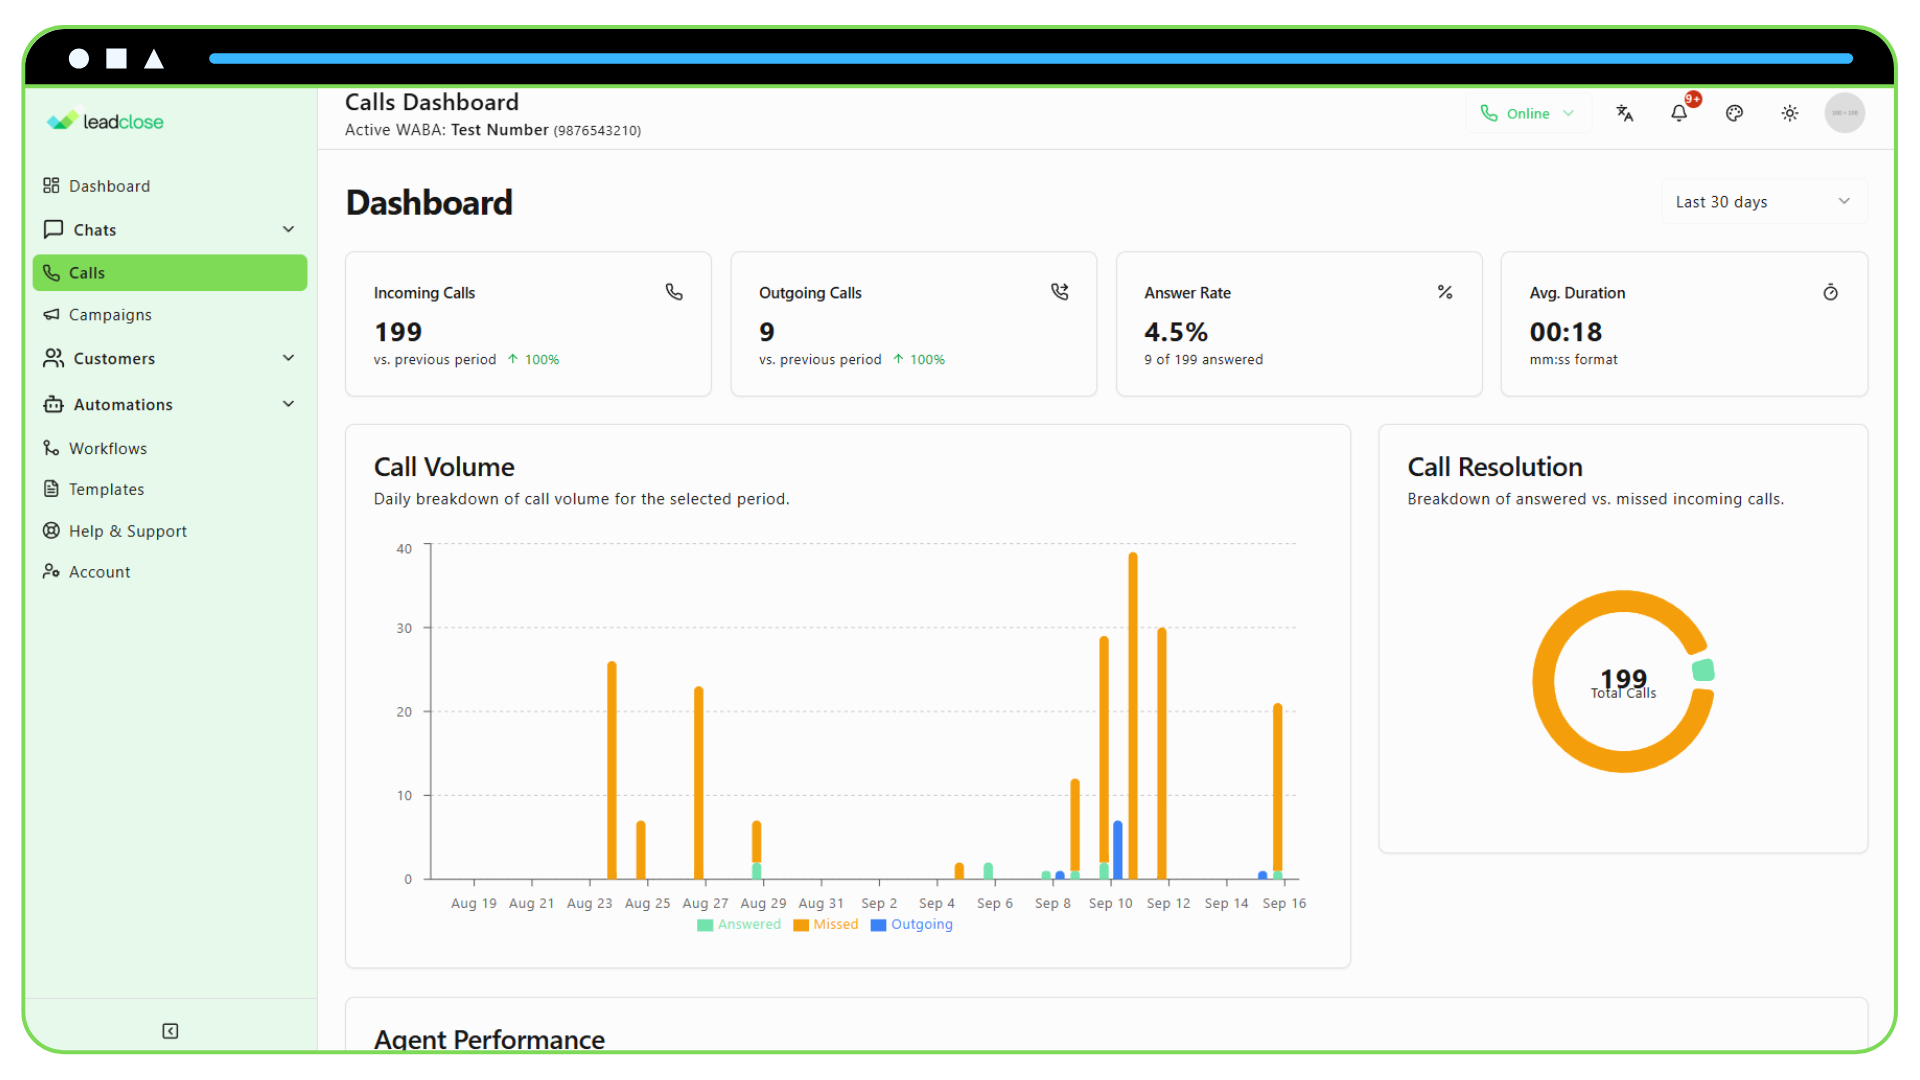
Task: Toggle the Answered series in the chart legend
Action: [740, 925]
